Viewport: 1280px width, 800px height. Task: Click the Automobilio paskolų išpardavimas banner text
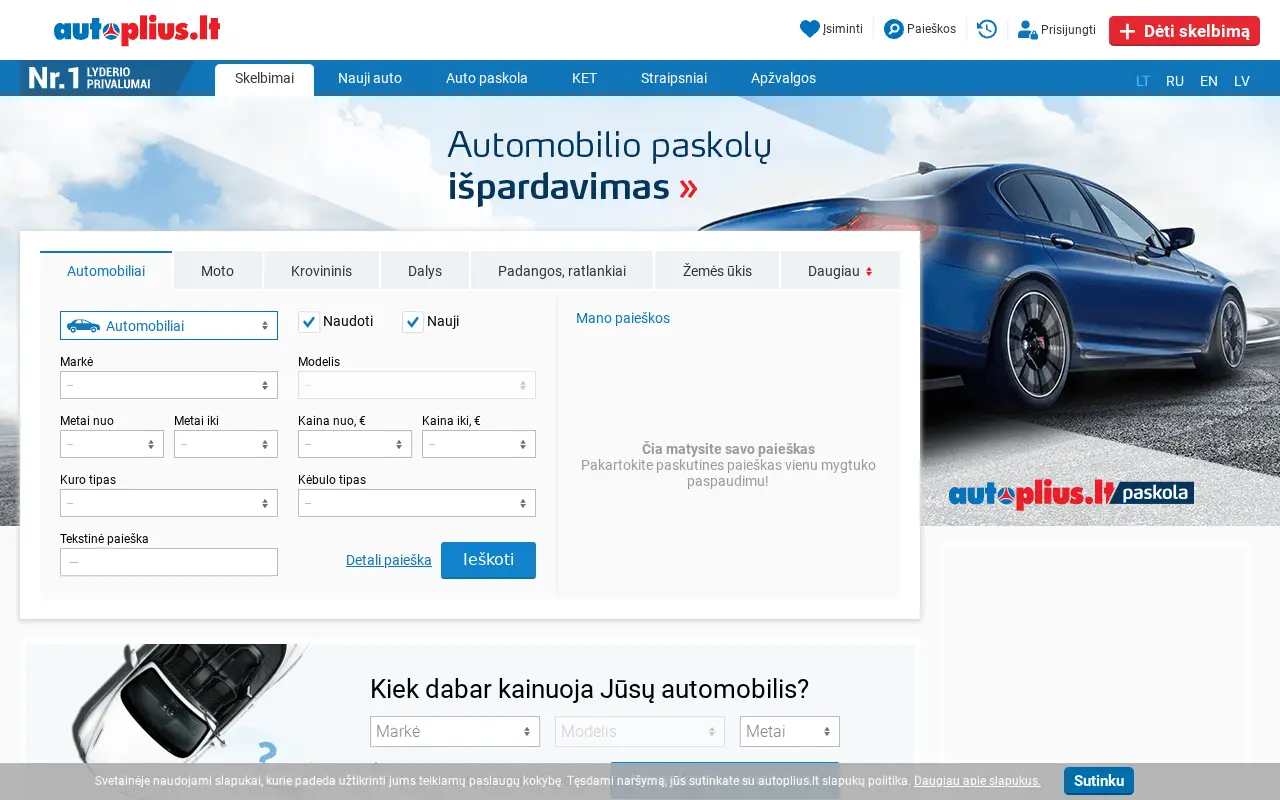pos(609,166)
